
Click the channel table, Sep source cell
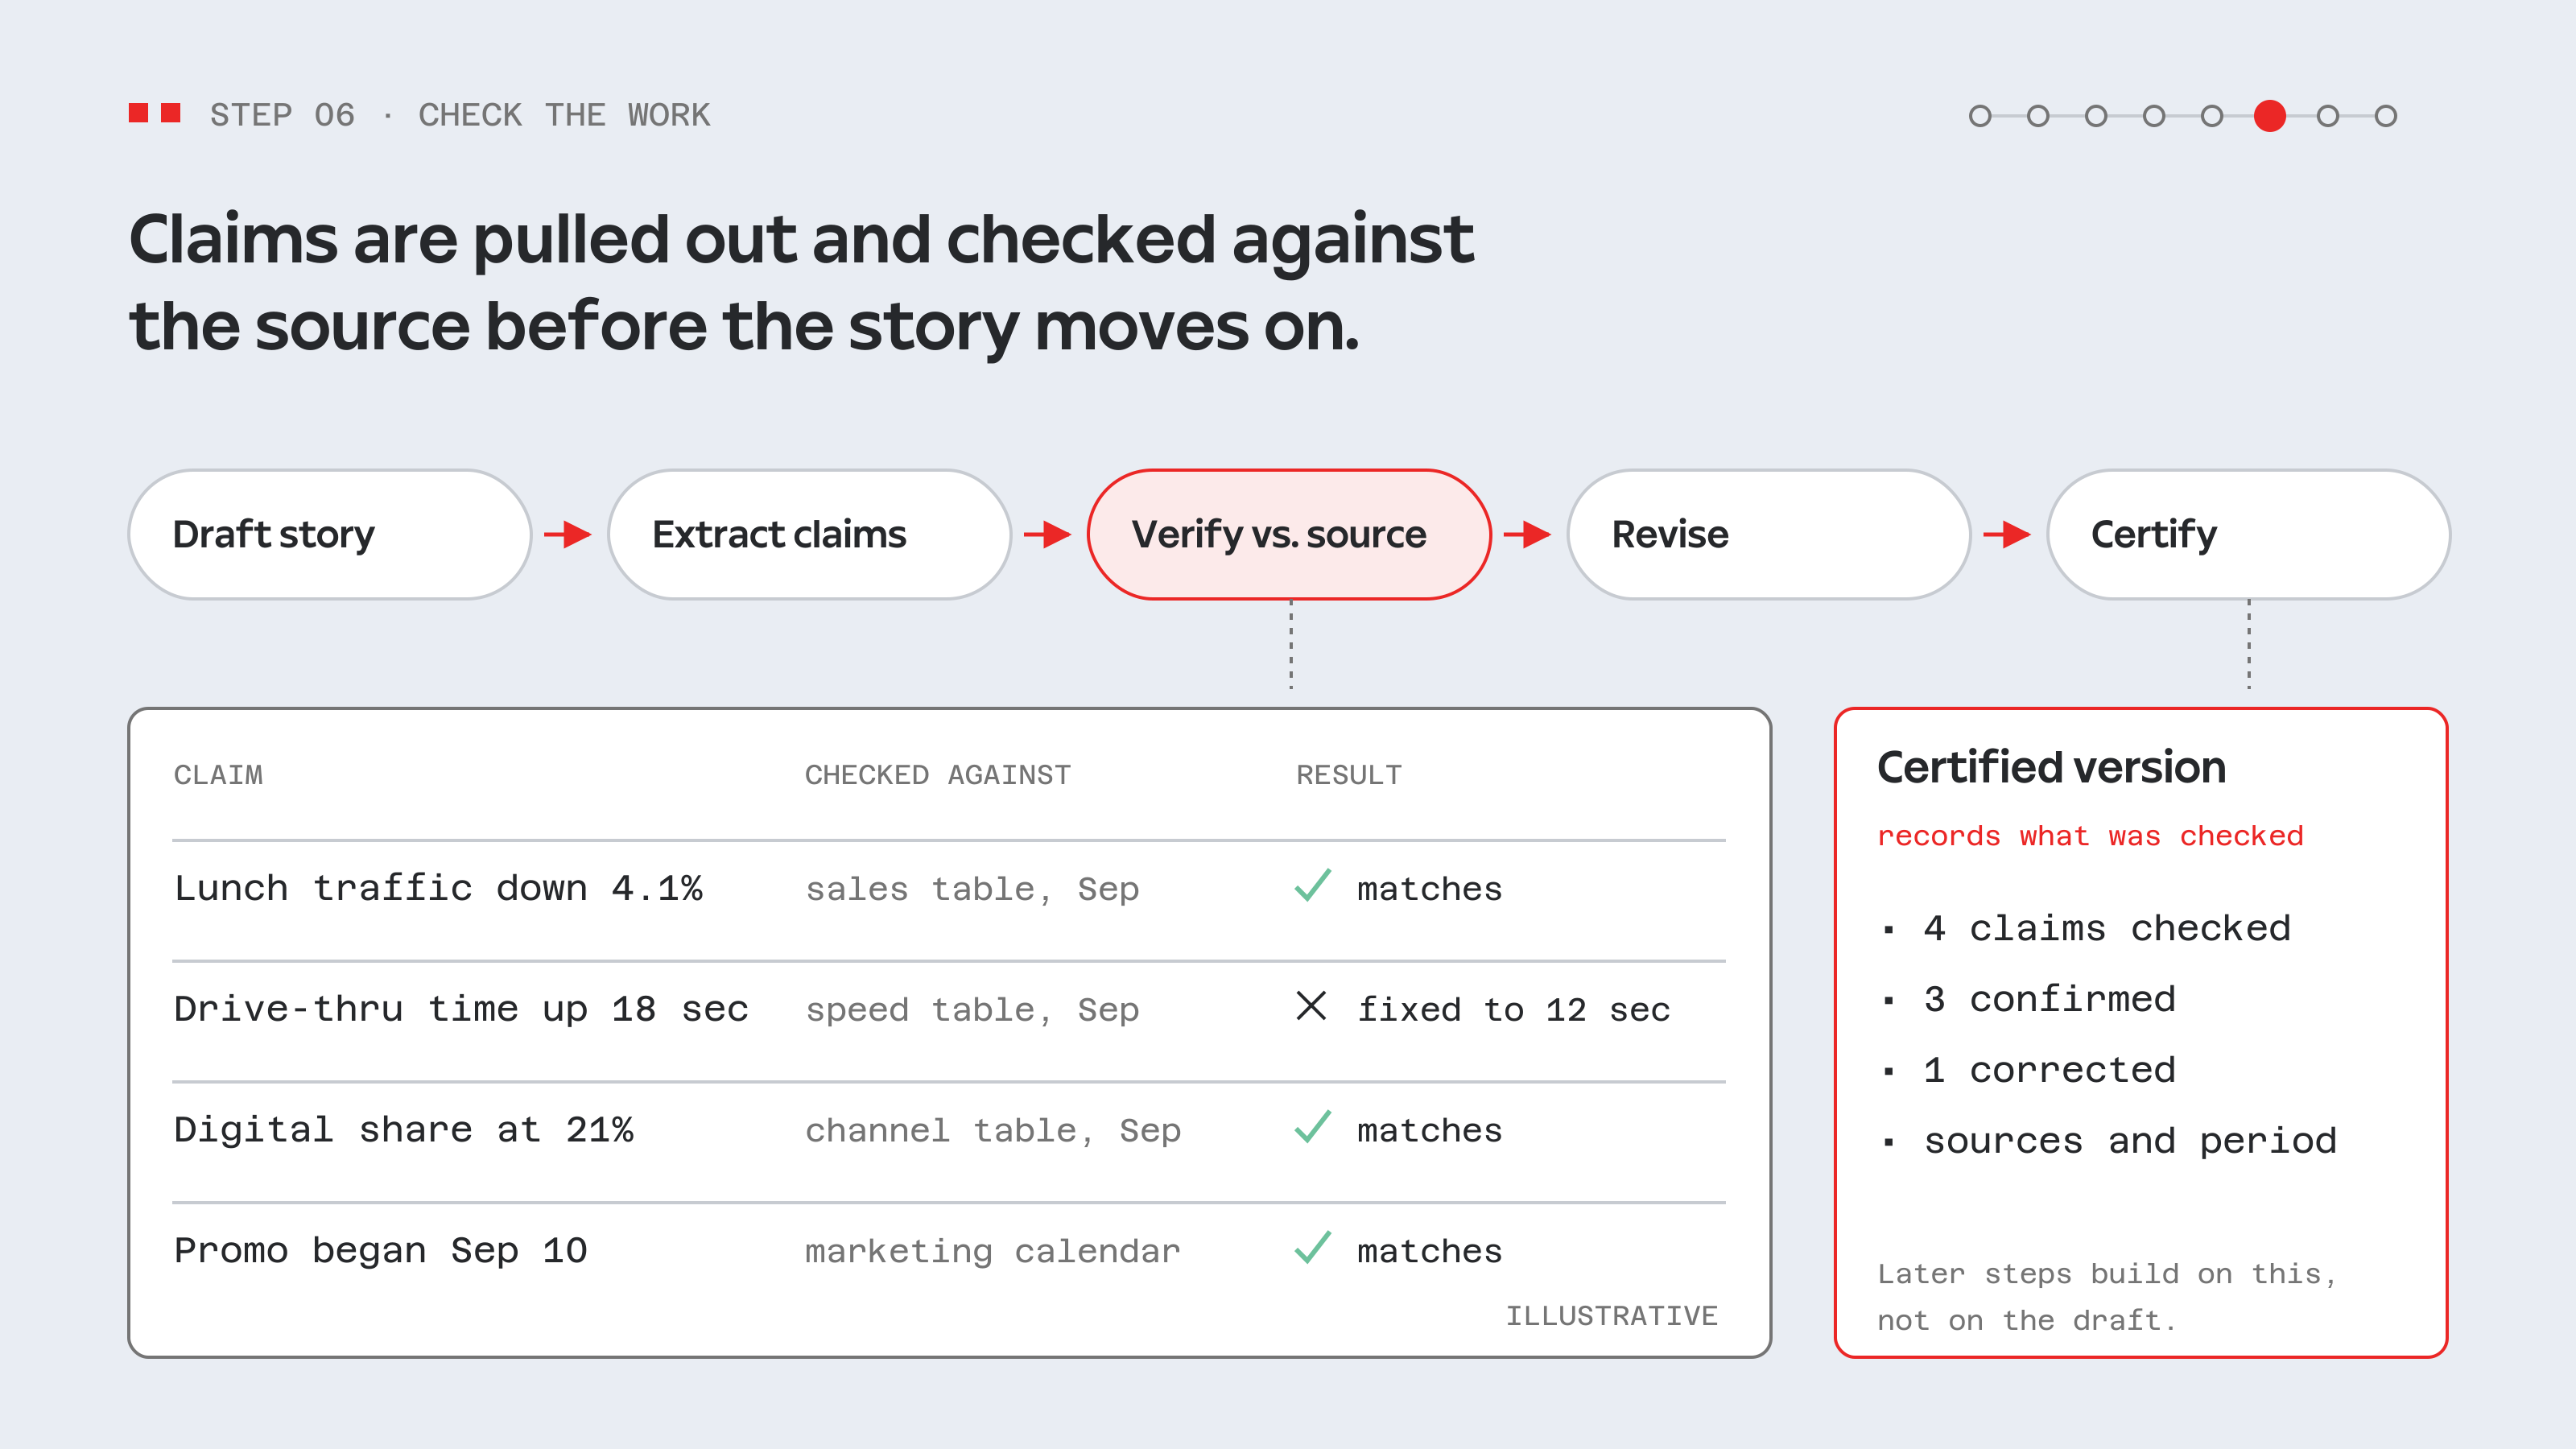(x=993, y=1131)
